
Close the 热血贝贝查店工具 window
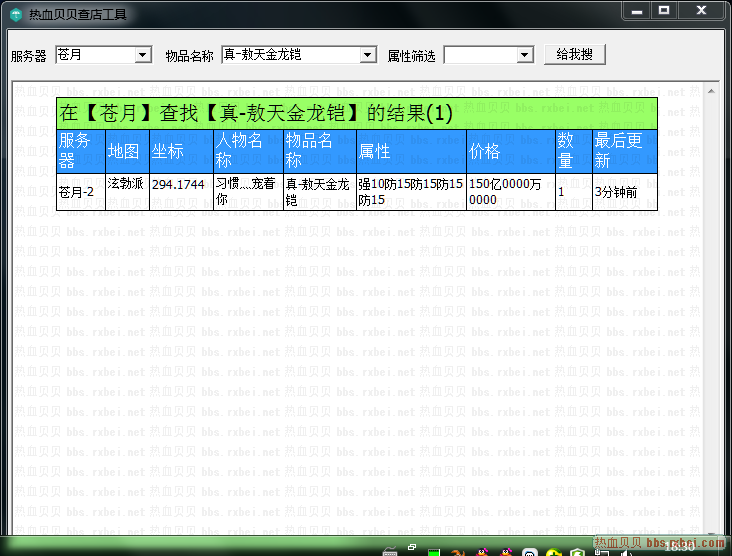click(702, 11)
